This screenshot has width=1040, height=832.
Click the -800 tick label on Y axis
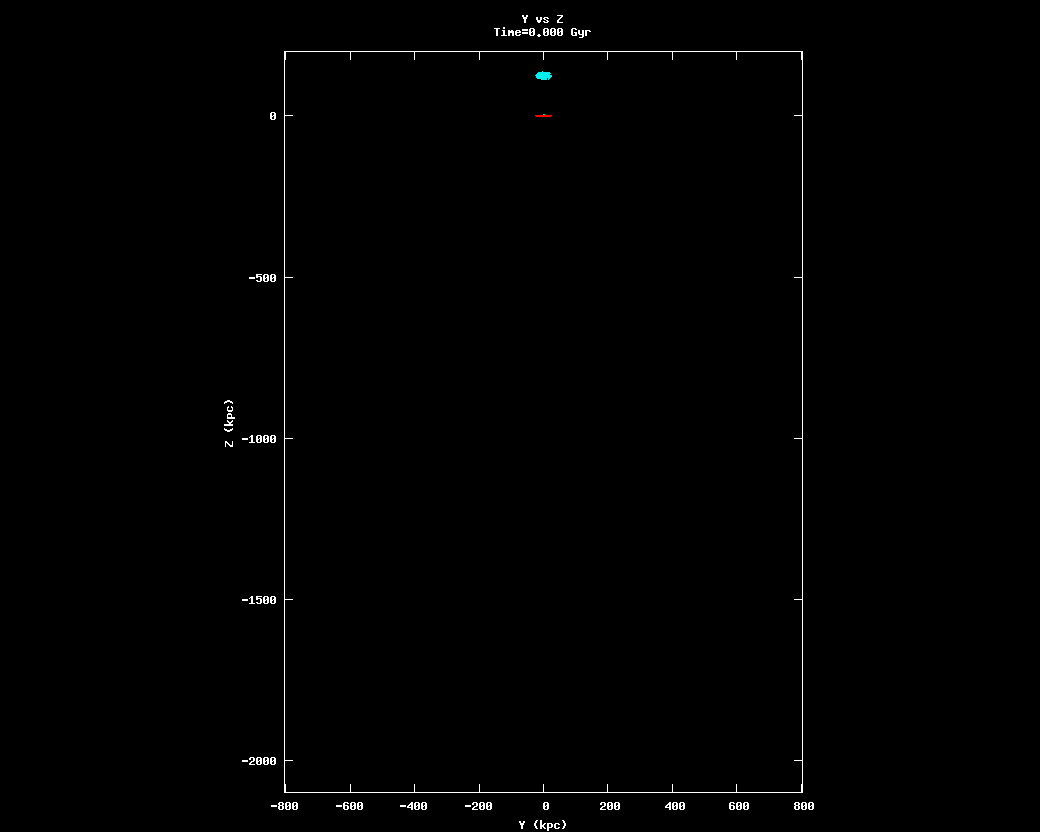(x=284, y=806)
